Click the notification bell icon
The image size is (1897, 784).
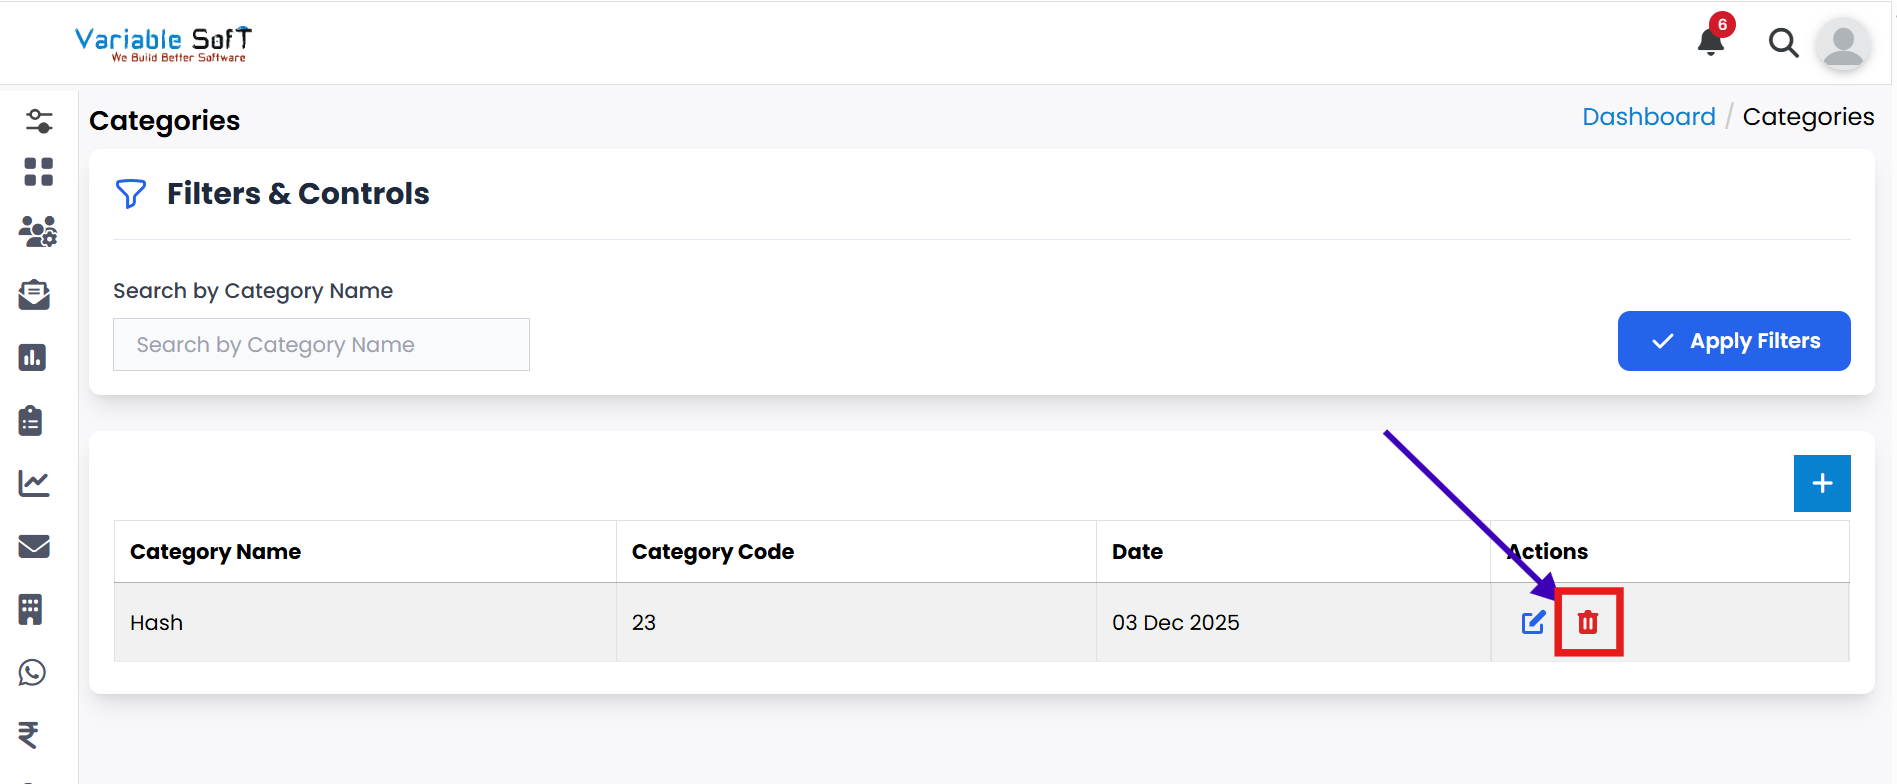click(x=1710, y=42)
